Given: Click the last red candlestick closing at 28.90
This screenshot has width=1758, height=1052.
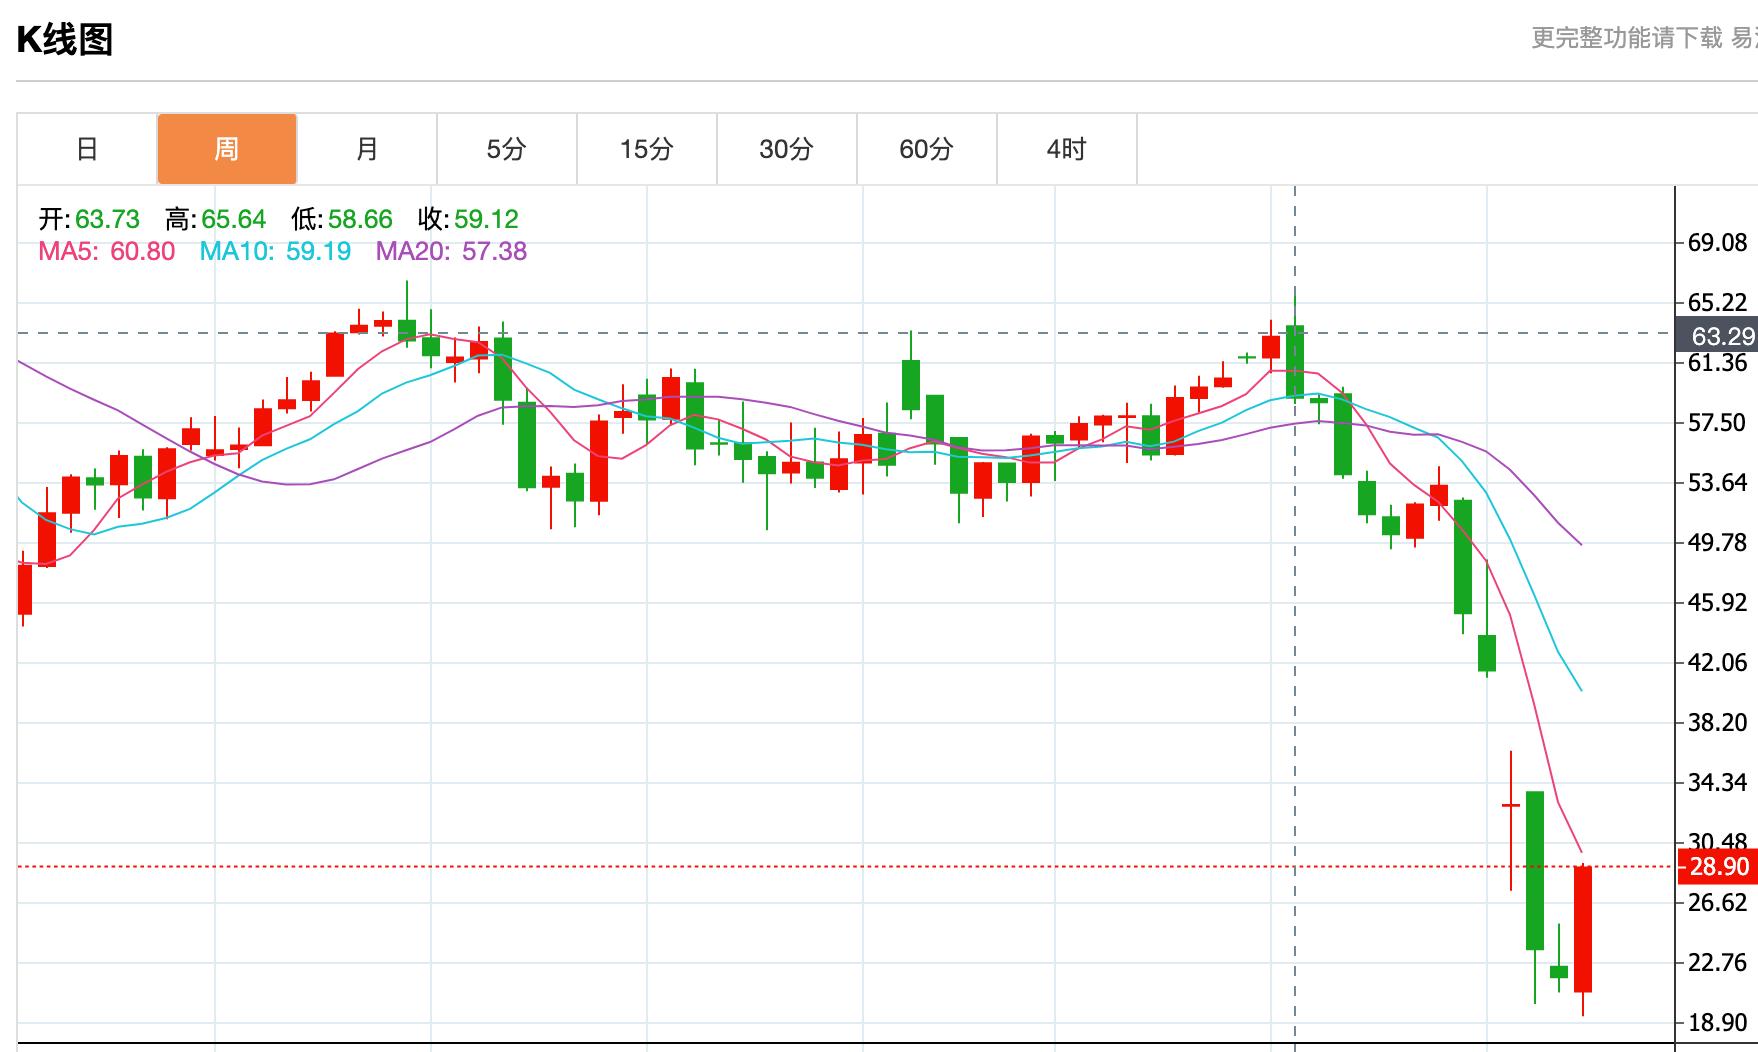Looking at the screenshot, I should click(1583, 929).
